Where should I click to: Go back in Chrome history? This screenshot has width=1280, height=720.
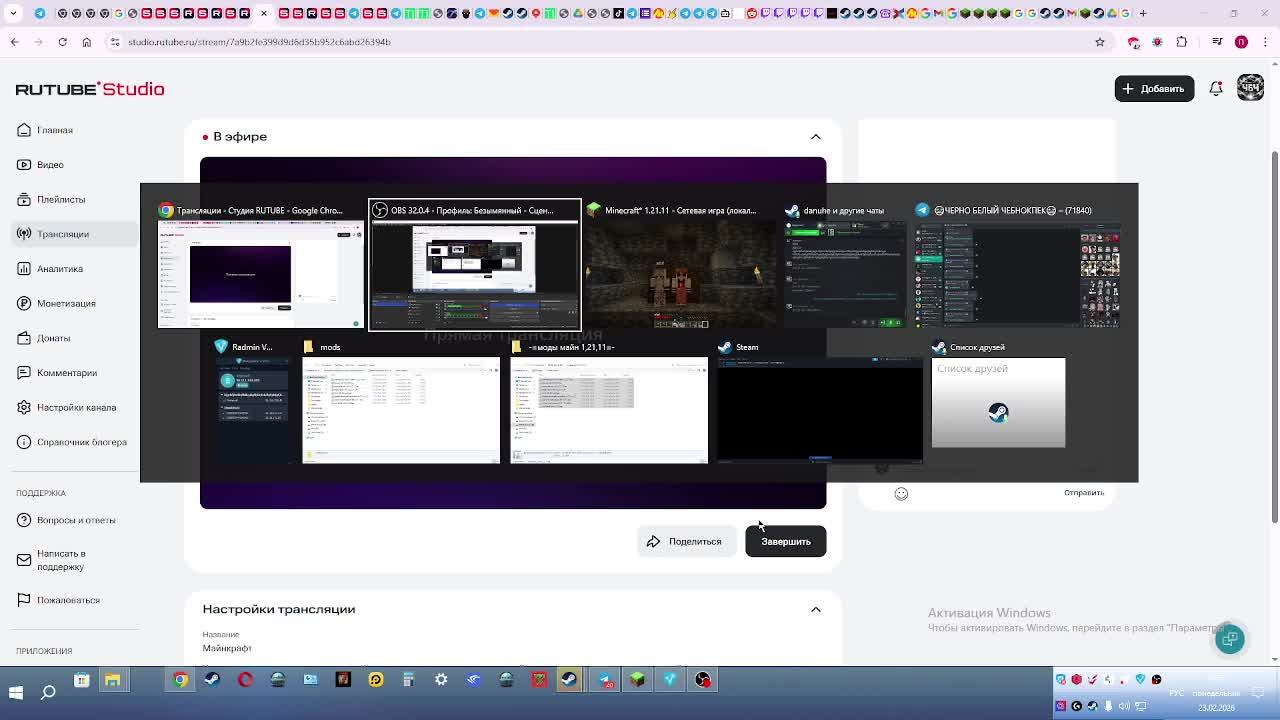(14, 42)
